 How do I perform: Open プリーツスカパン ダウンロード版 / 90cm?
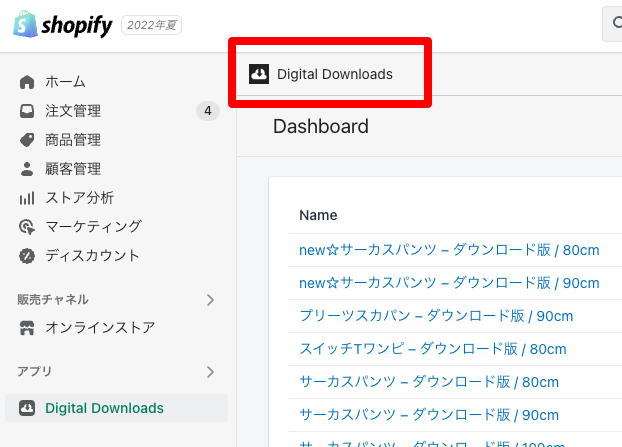click(436, 316)
